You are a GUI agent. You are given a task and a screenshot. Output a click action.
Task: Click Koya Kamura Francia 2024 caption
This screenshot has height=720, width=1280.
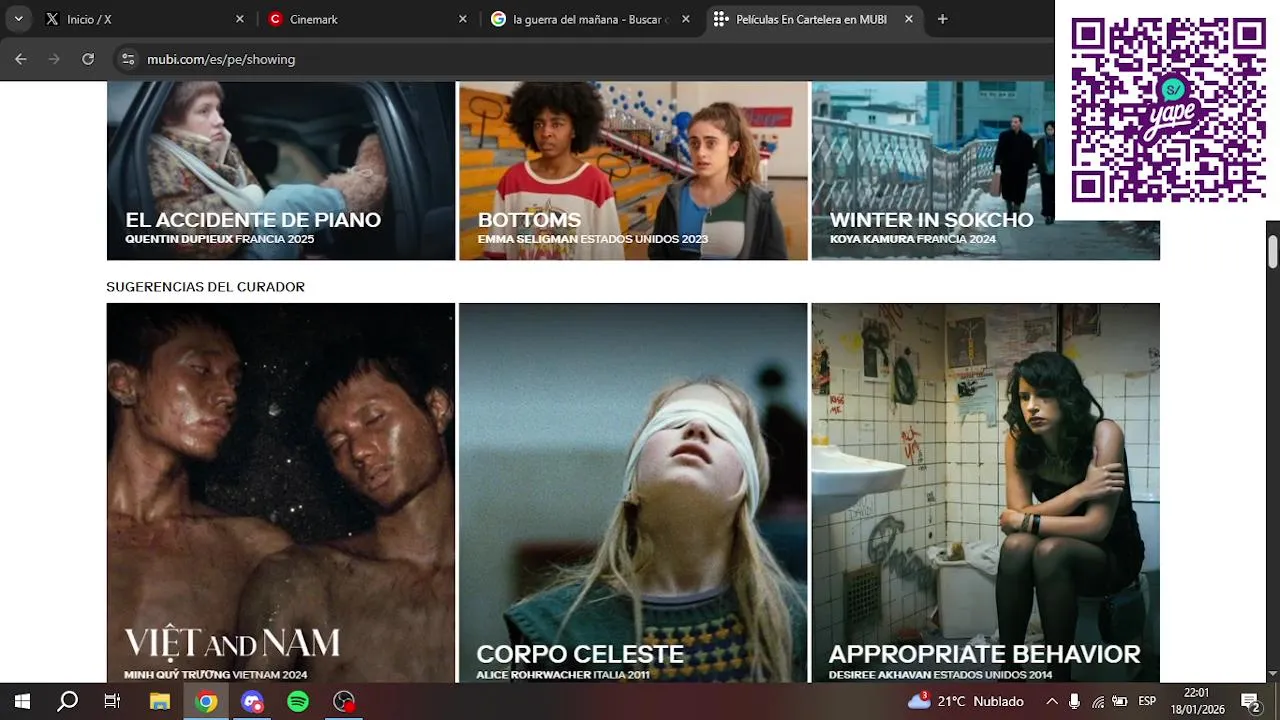(913, 239)
